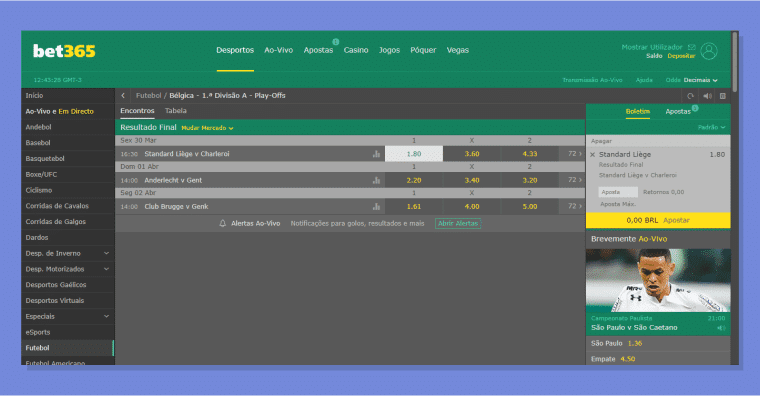Open Início in the sidebar
The height and width of the screenshot is (396, 760).
68,95
